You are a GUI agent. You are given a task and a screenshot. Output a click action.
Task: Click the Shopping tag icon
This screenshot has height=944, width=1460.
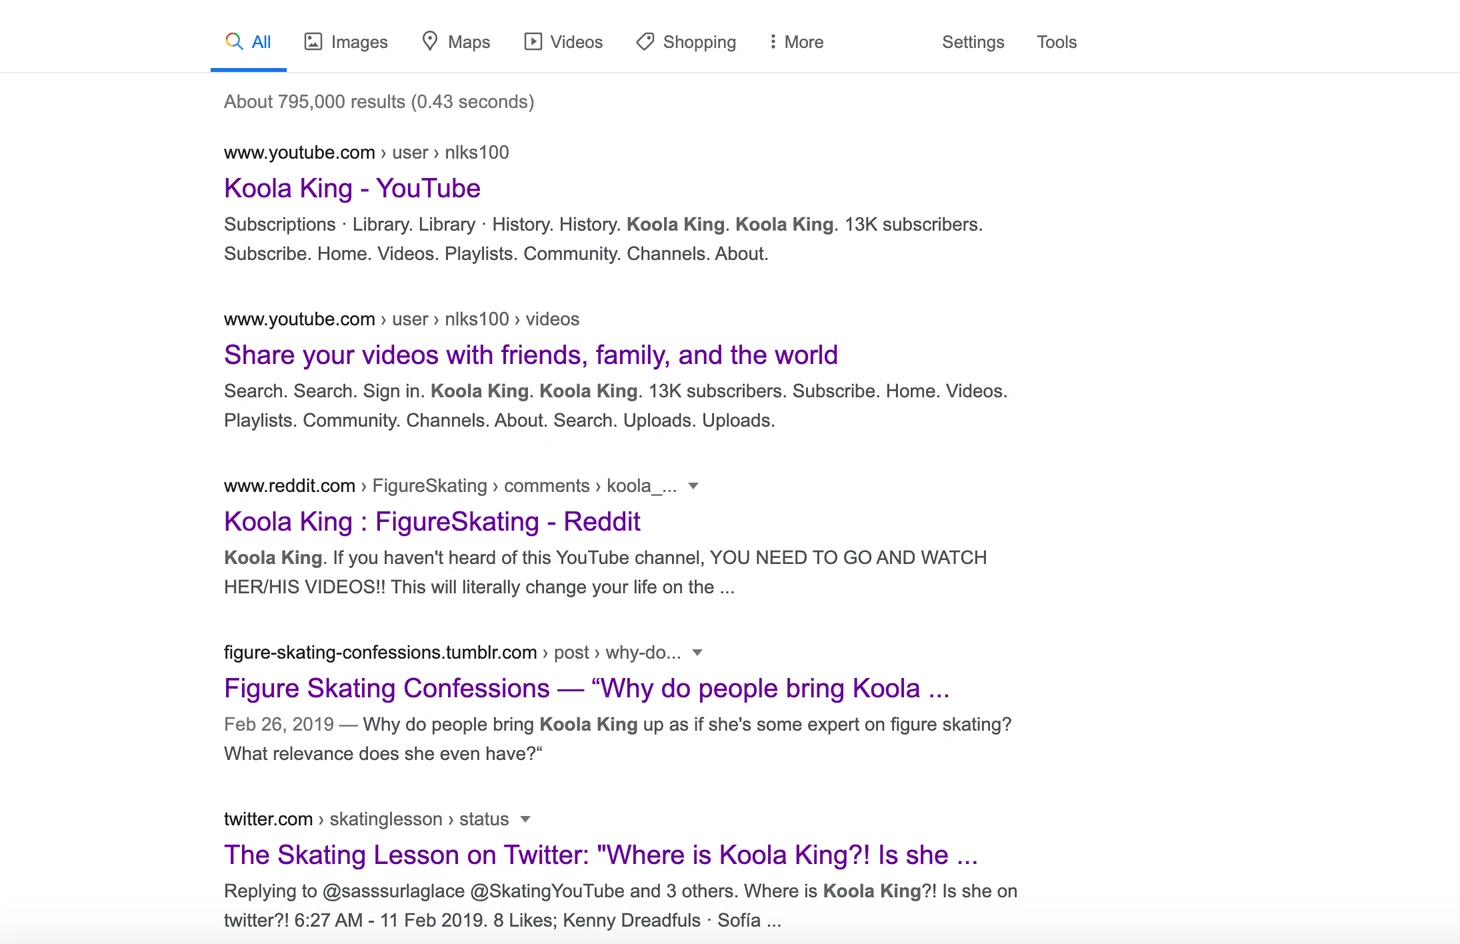coord(645,41)
